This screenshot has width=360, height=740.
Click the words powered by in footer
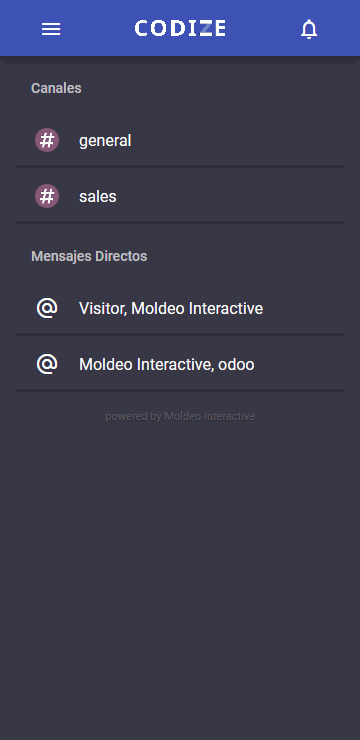point(133,417)
